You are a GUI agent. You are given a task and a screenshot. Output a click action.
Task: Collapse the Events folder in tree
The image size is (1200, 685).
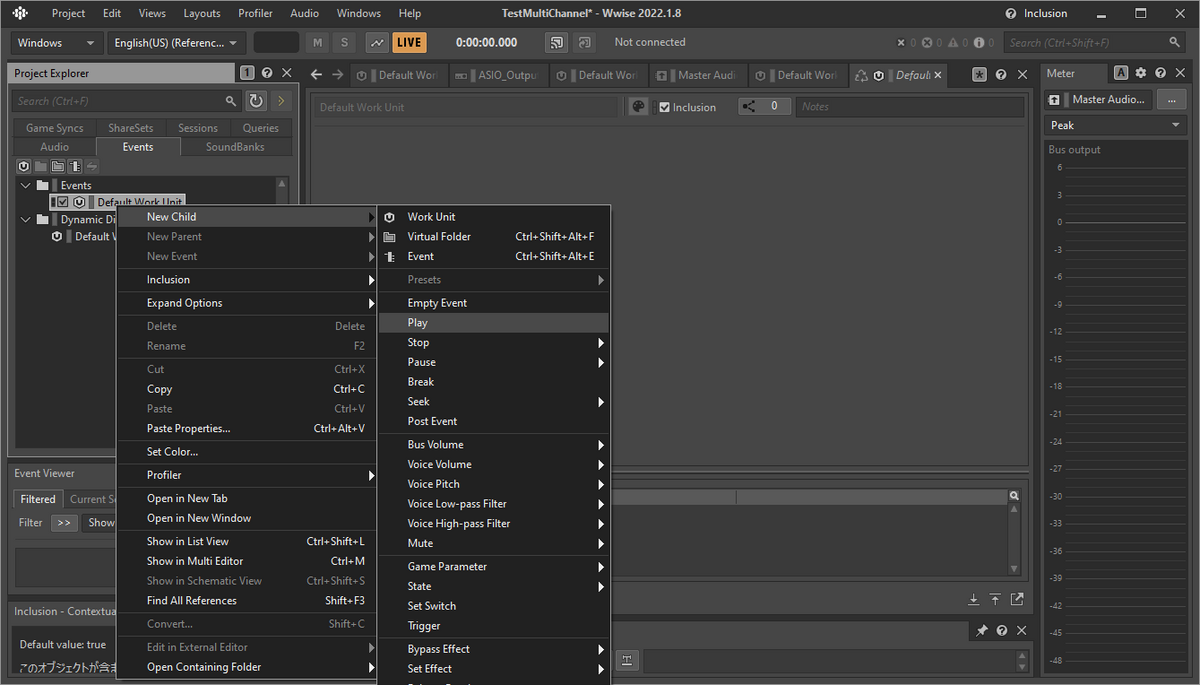click(26, 185)
